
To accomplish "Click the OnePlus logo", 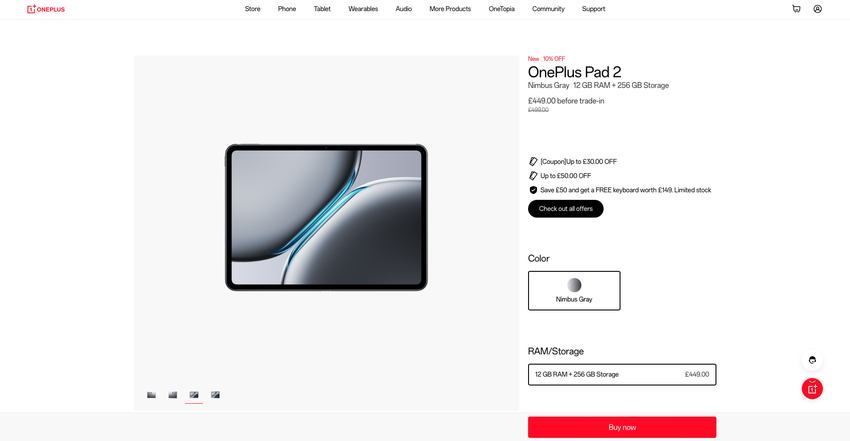I will point(46,9).
